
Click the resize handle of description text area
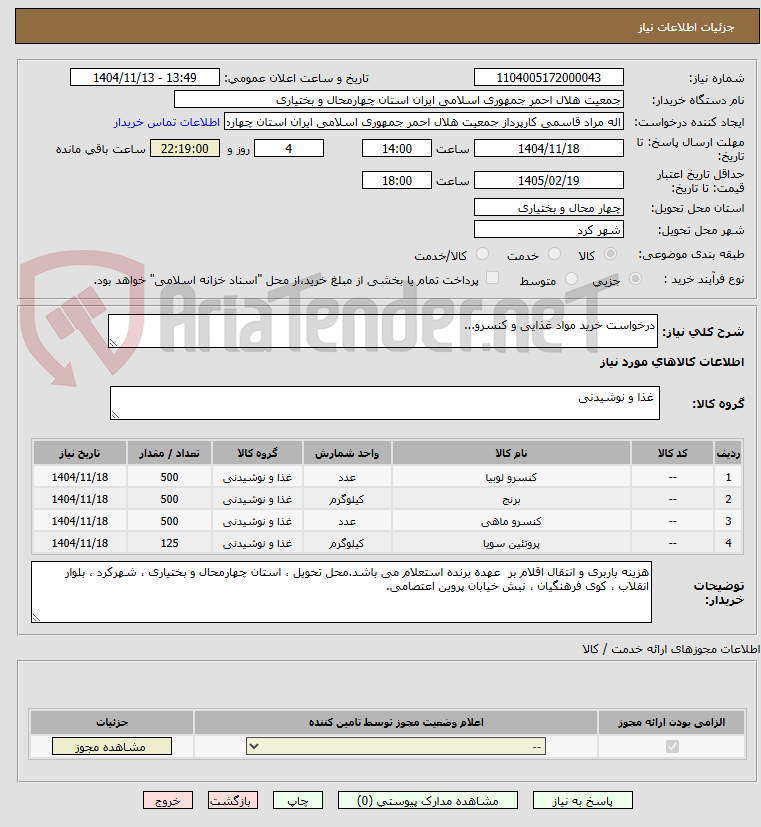tap(113, 343)
